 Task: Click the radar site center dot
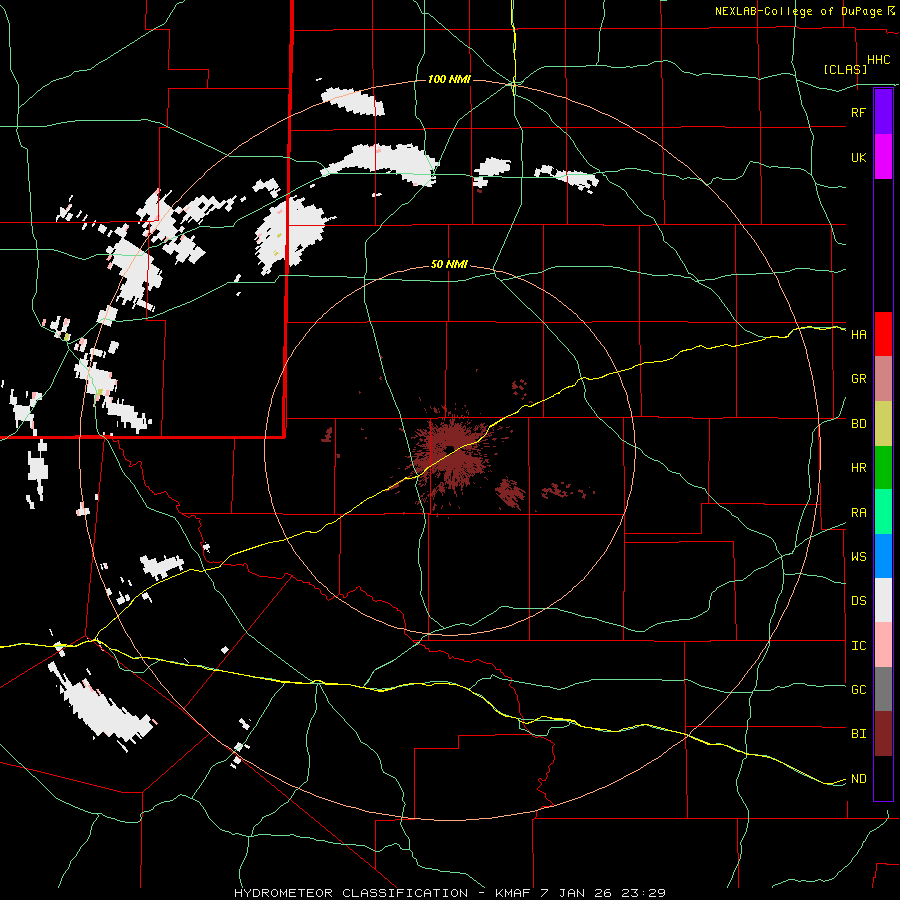(x=450, y=449)
